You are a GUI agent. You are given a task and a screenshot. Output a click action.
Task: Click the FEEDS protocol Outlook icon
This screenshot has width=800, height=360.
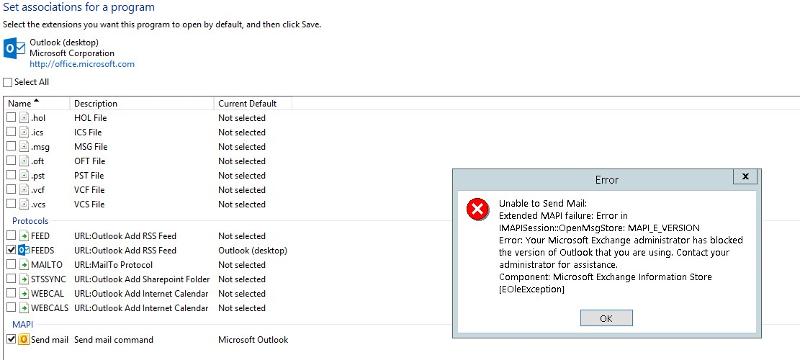coord(24,250)
